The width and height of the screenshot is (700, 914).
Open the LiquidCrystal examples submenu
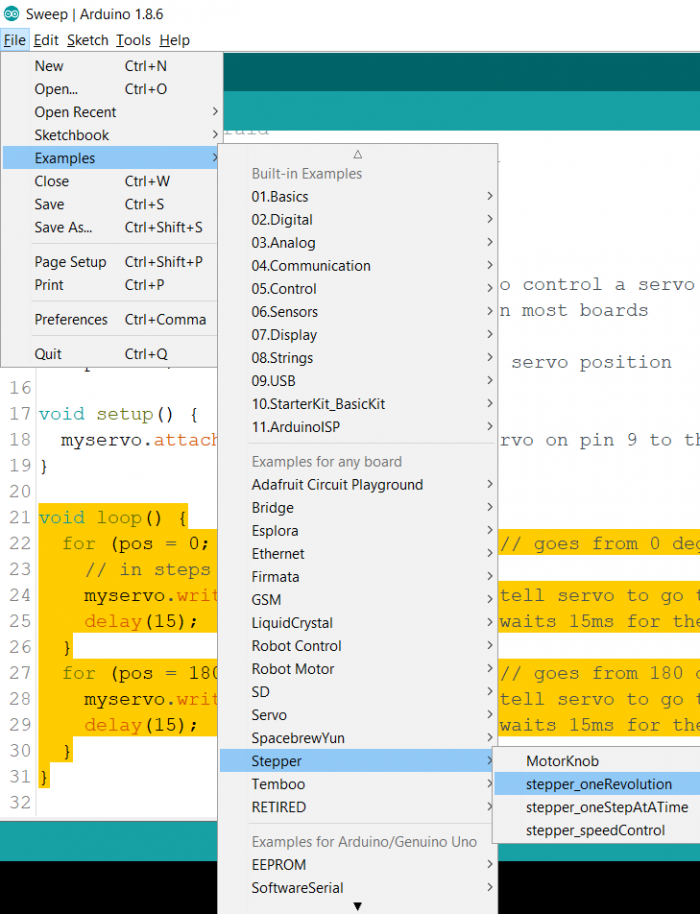[x=358, y=623]
